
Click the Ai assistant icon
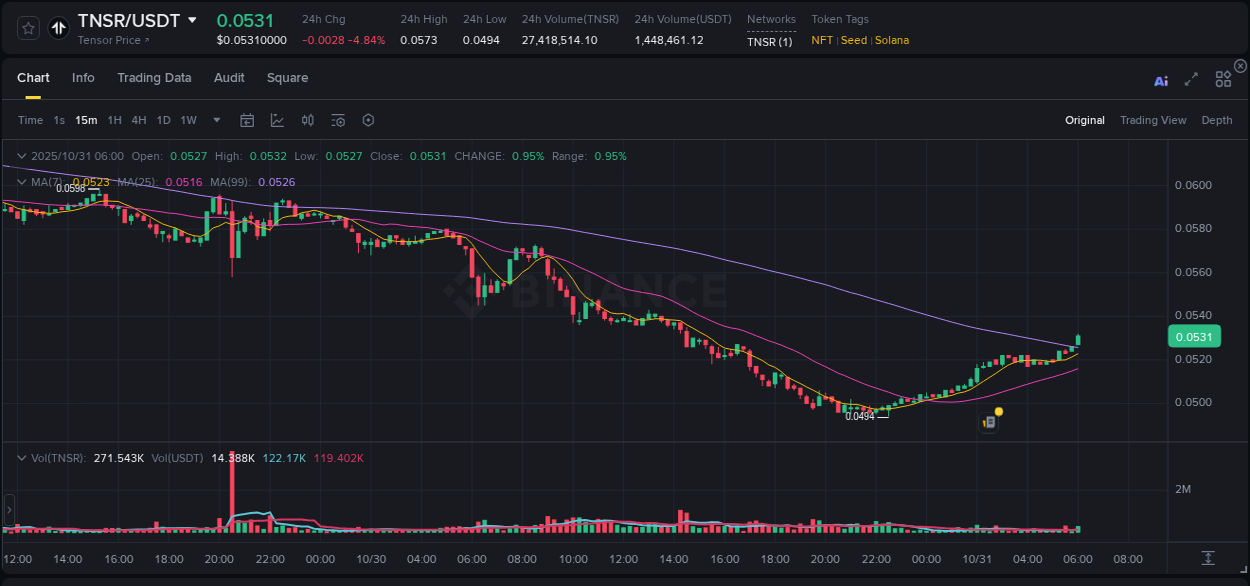click(1161, 81)
